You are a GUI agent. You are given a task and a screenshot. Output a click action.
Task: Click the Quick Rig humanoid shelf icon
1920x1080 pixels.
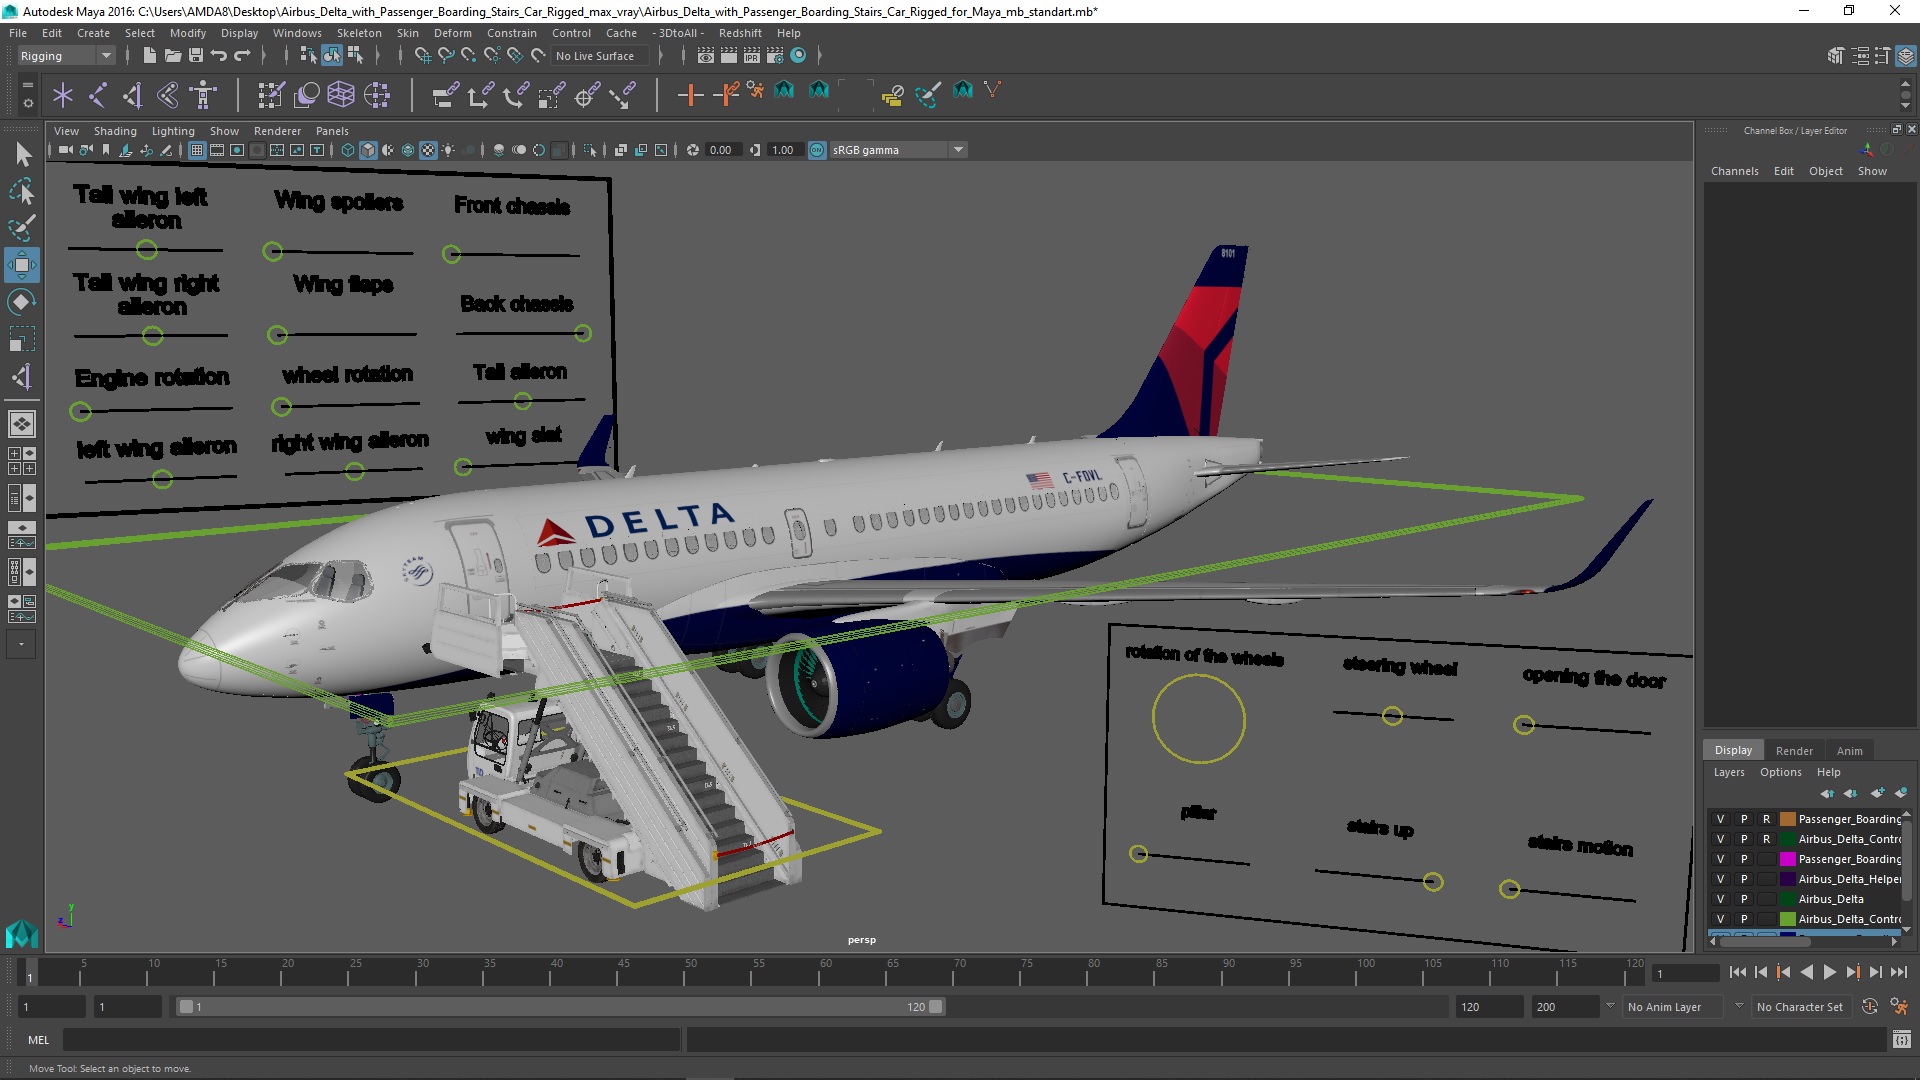click(203, 95)
